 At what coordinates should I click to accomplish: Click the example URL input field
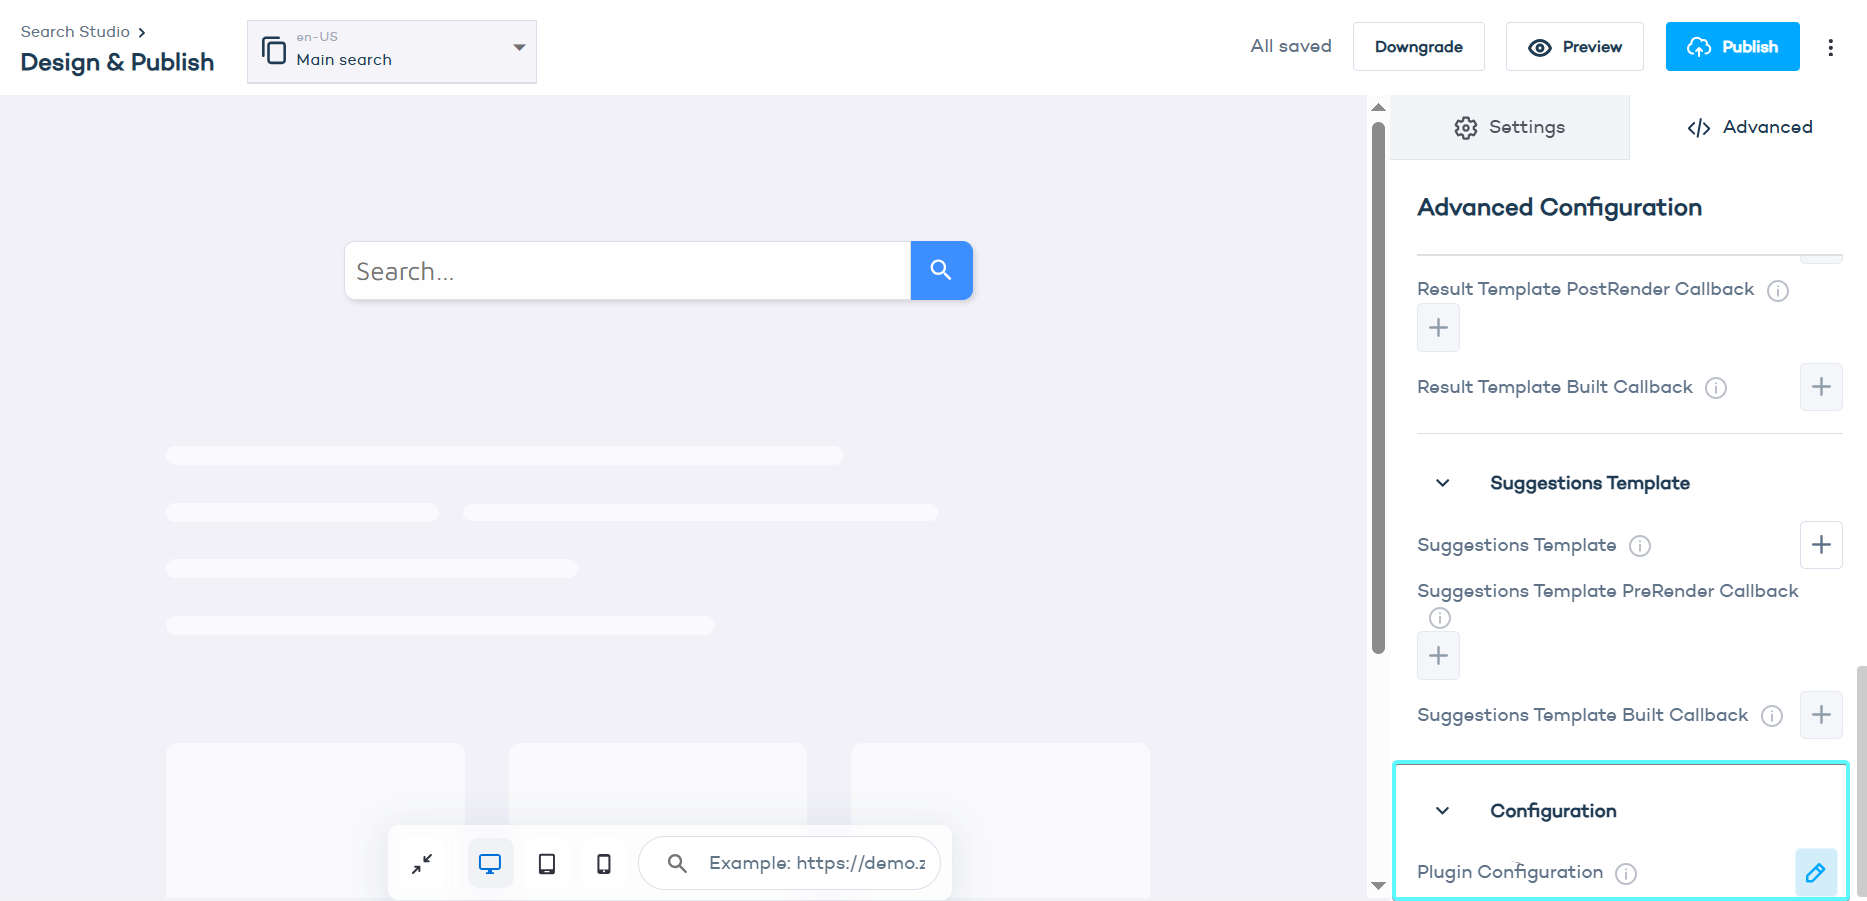tap(816, 863)
